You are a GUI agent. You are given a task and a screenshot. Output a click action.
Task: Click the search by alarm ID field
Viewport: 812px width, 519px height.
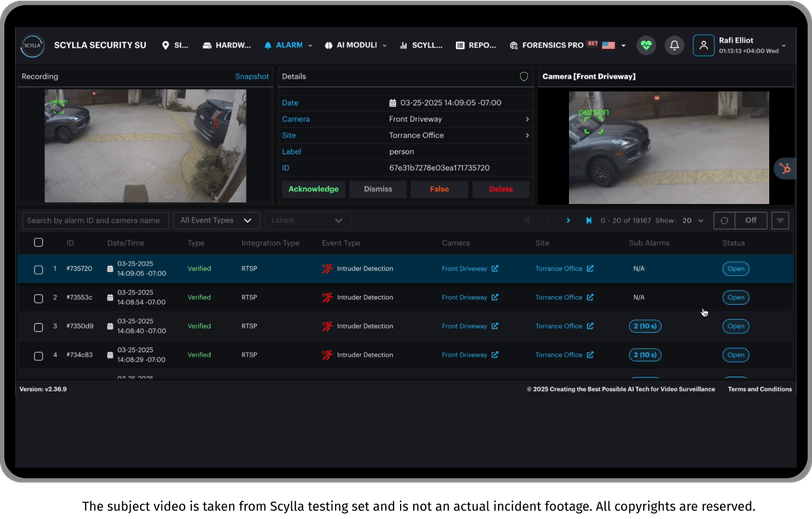95,221
